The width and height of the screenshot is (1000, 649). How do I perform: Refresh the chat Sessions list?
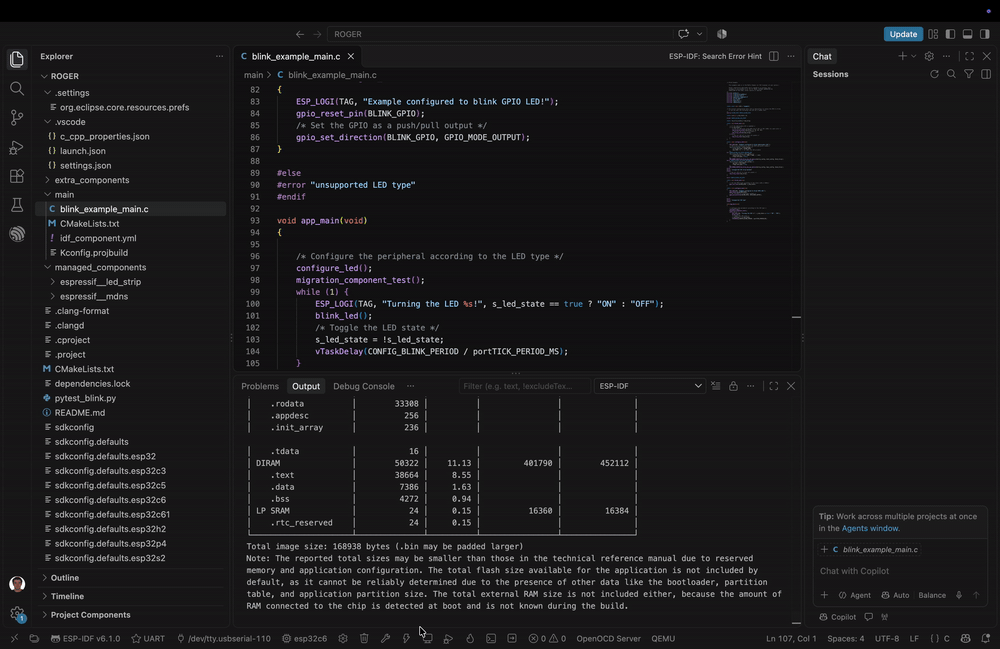tap(934, 74)
